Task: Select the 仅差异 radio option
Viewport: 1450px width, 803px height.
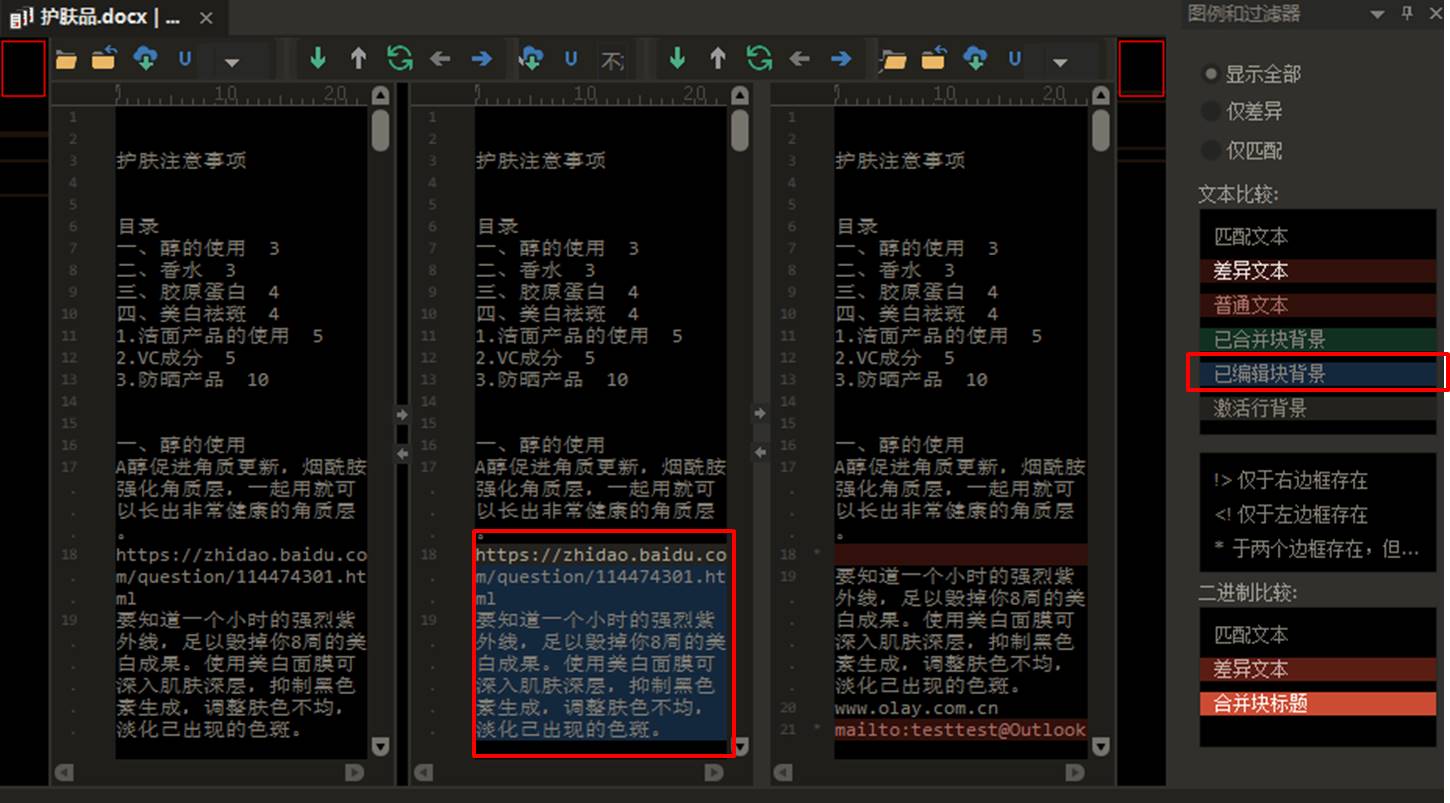Action: 1243,112
